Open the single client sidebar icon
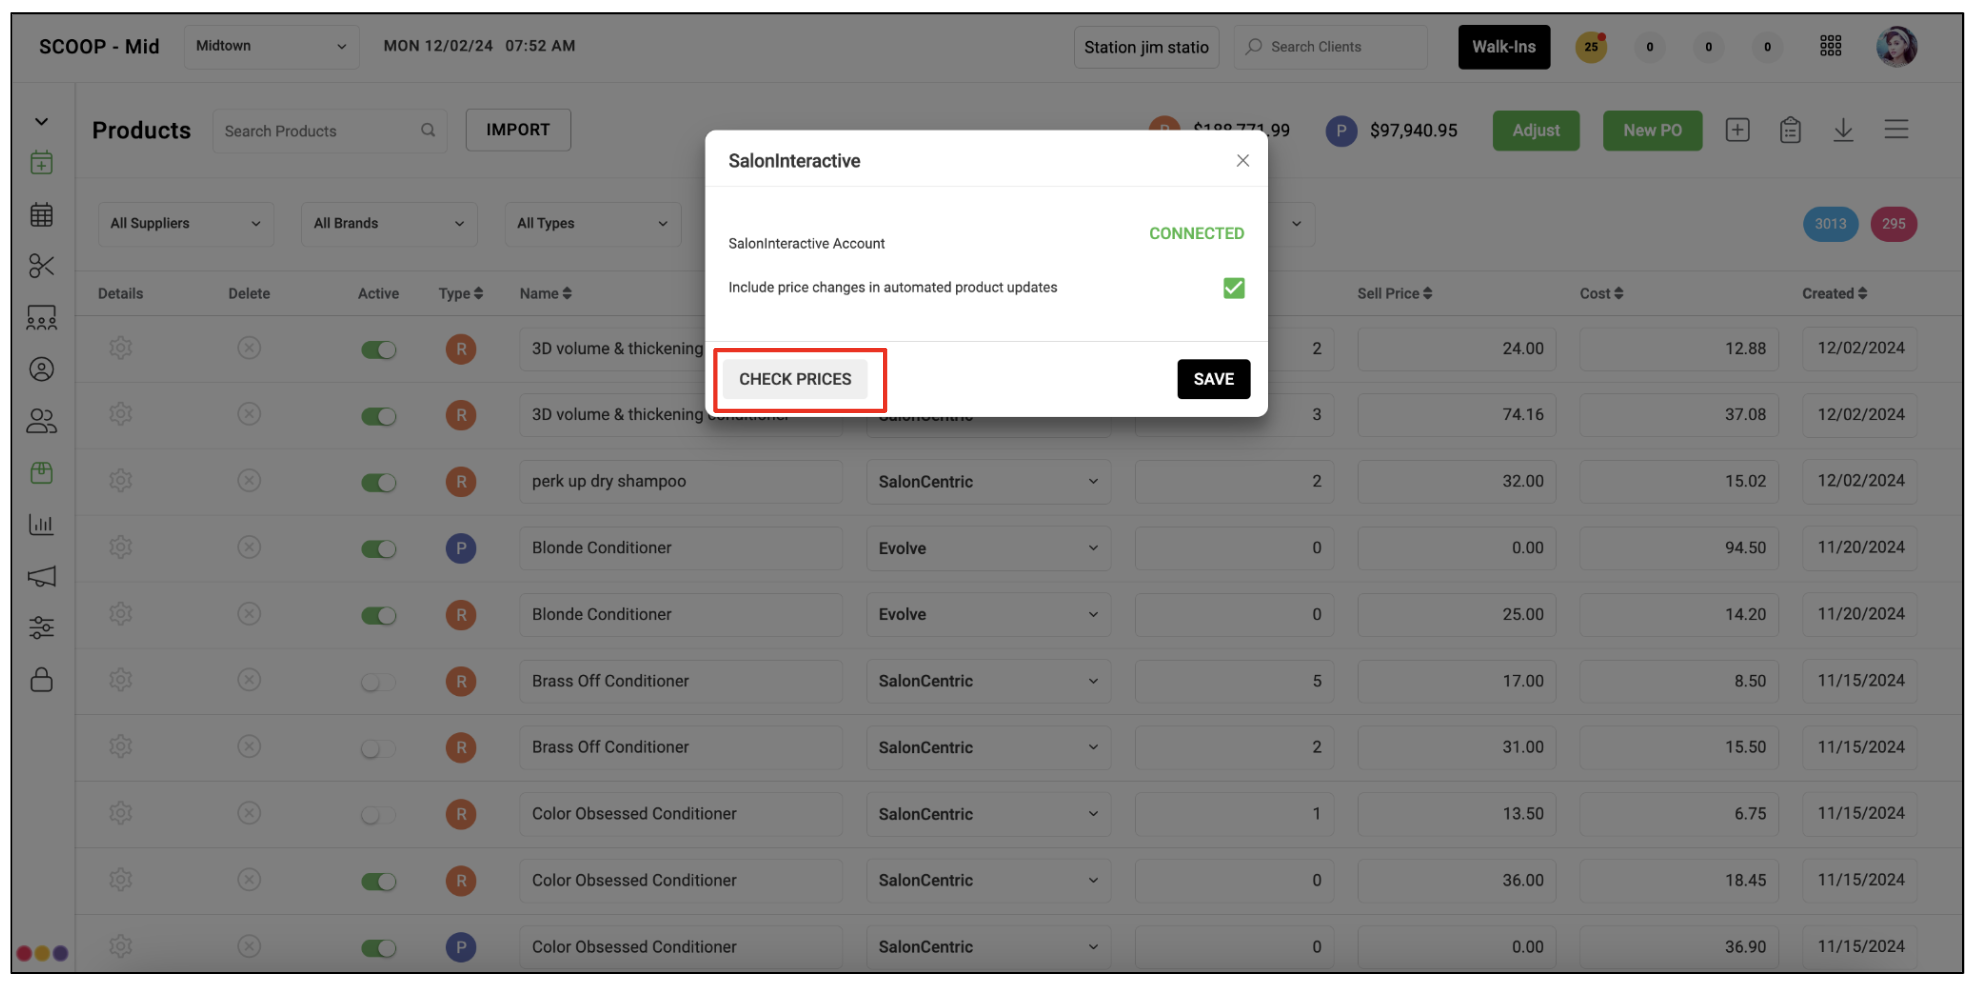 (x=41, y=369)
